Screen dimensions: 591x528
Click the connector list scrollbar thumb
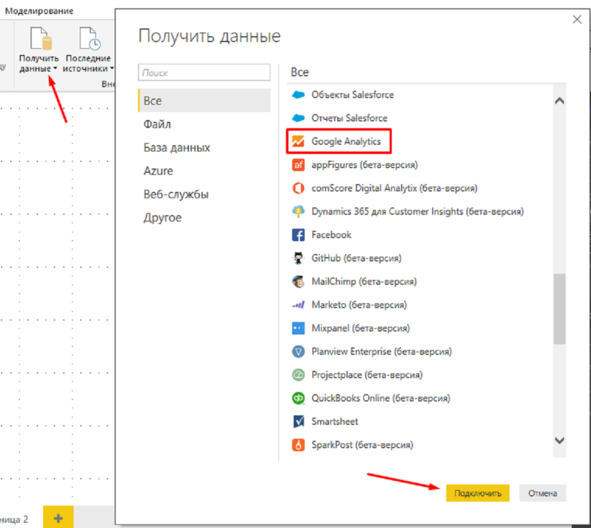point(560,309)
